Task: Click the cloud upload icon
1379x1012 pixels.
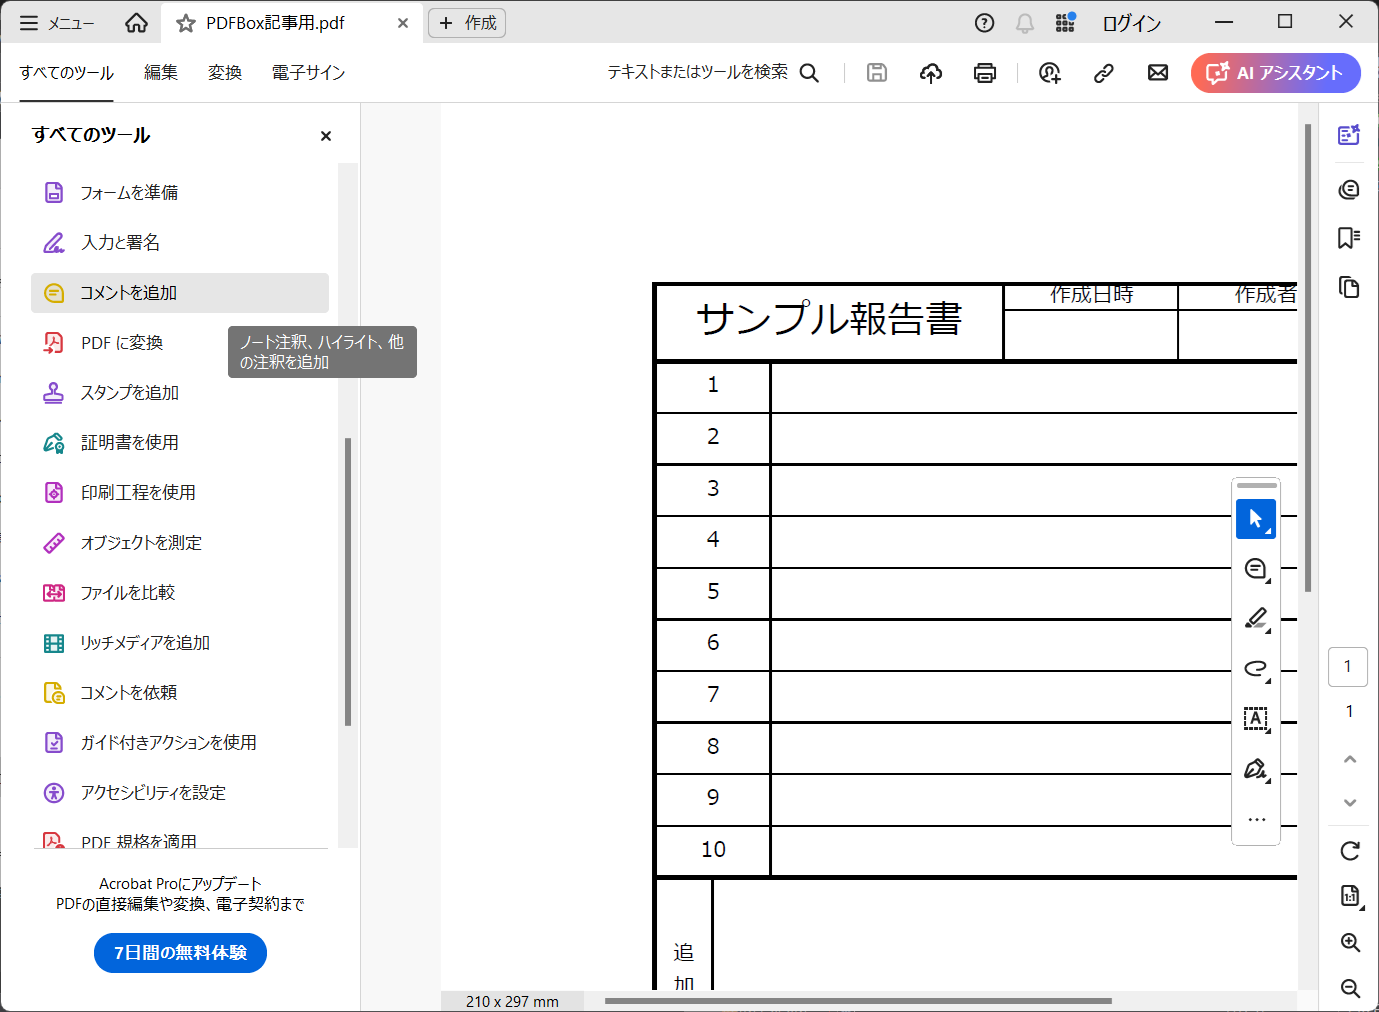Action: [930, 73]
